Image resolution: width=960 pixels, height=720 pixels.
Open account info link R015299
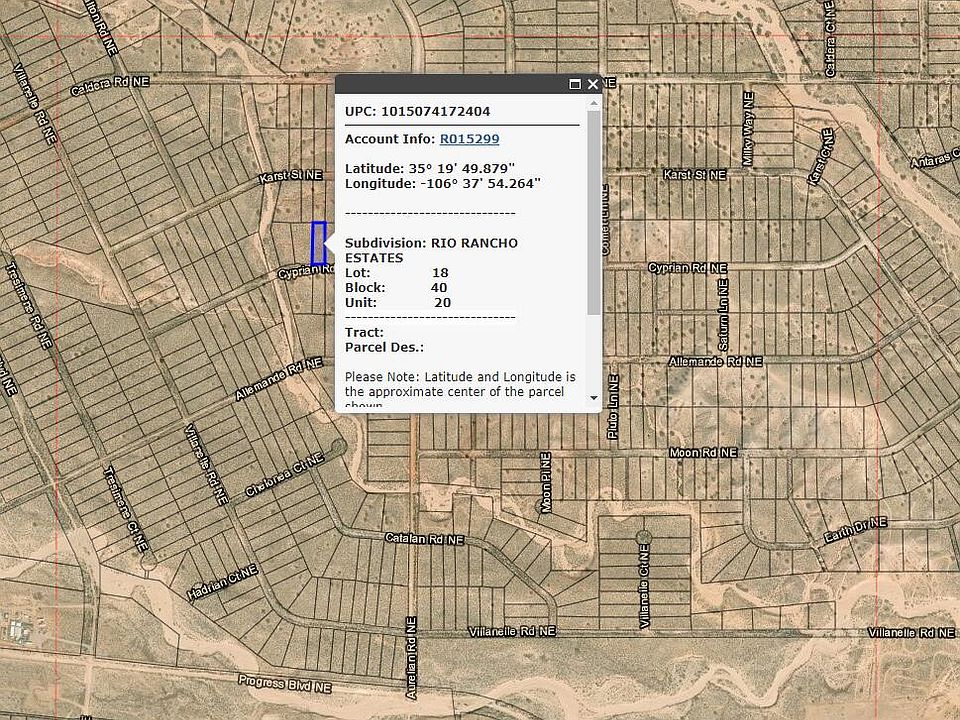(469, 139)
